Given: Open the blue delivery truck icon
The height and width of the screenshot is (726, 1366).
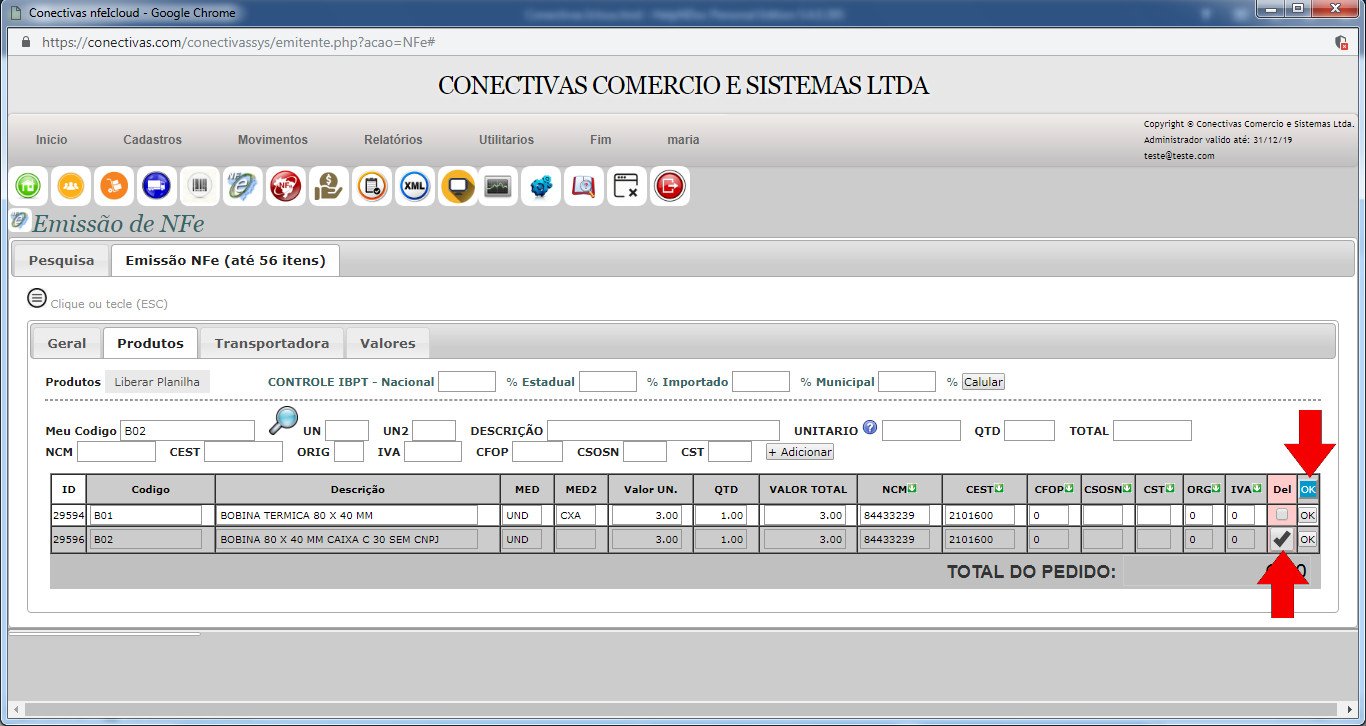Looking at the screenshot, I should click(156, 186).
